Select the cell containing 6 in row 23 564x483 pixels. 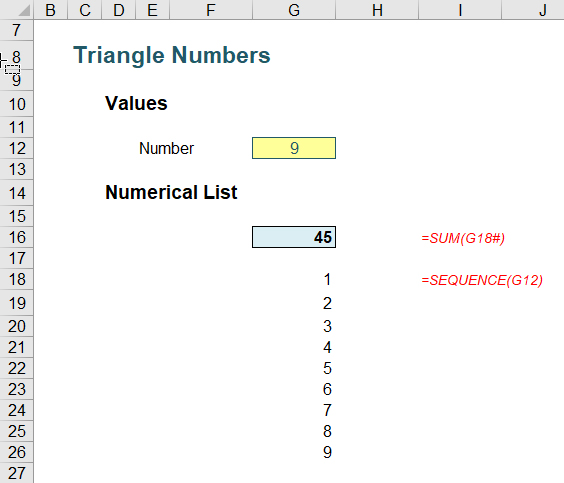tap(294, 389)
